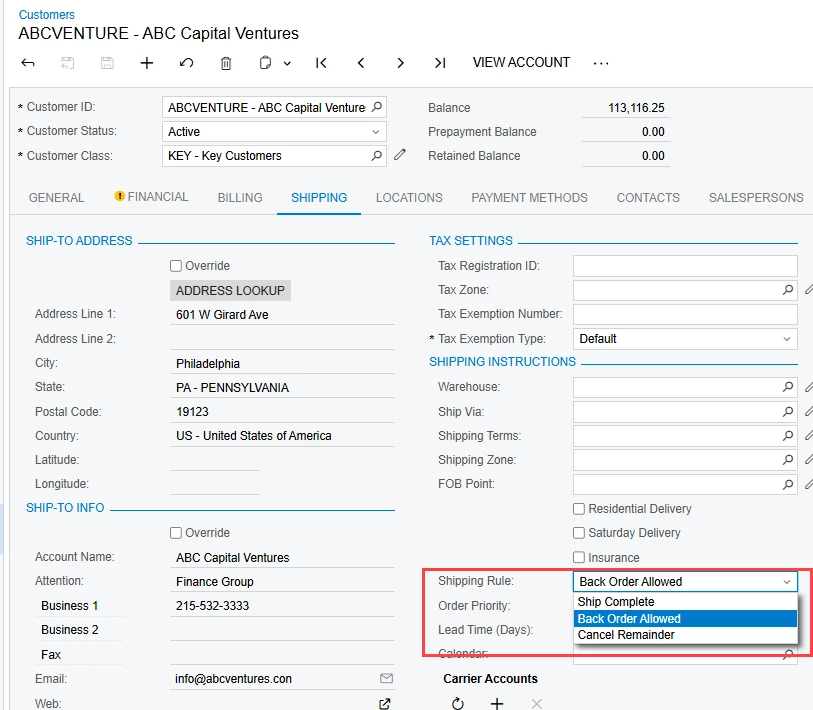
Task: Go to the next record
Action: tap(400, 63)
